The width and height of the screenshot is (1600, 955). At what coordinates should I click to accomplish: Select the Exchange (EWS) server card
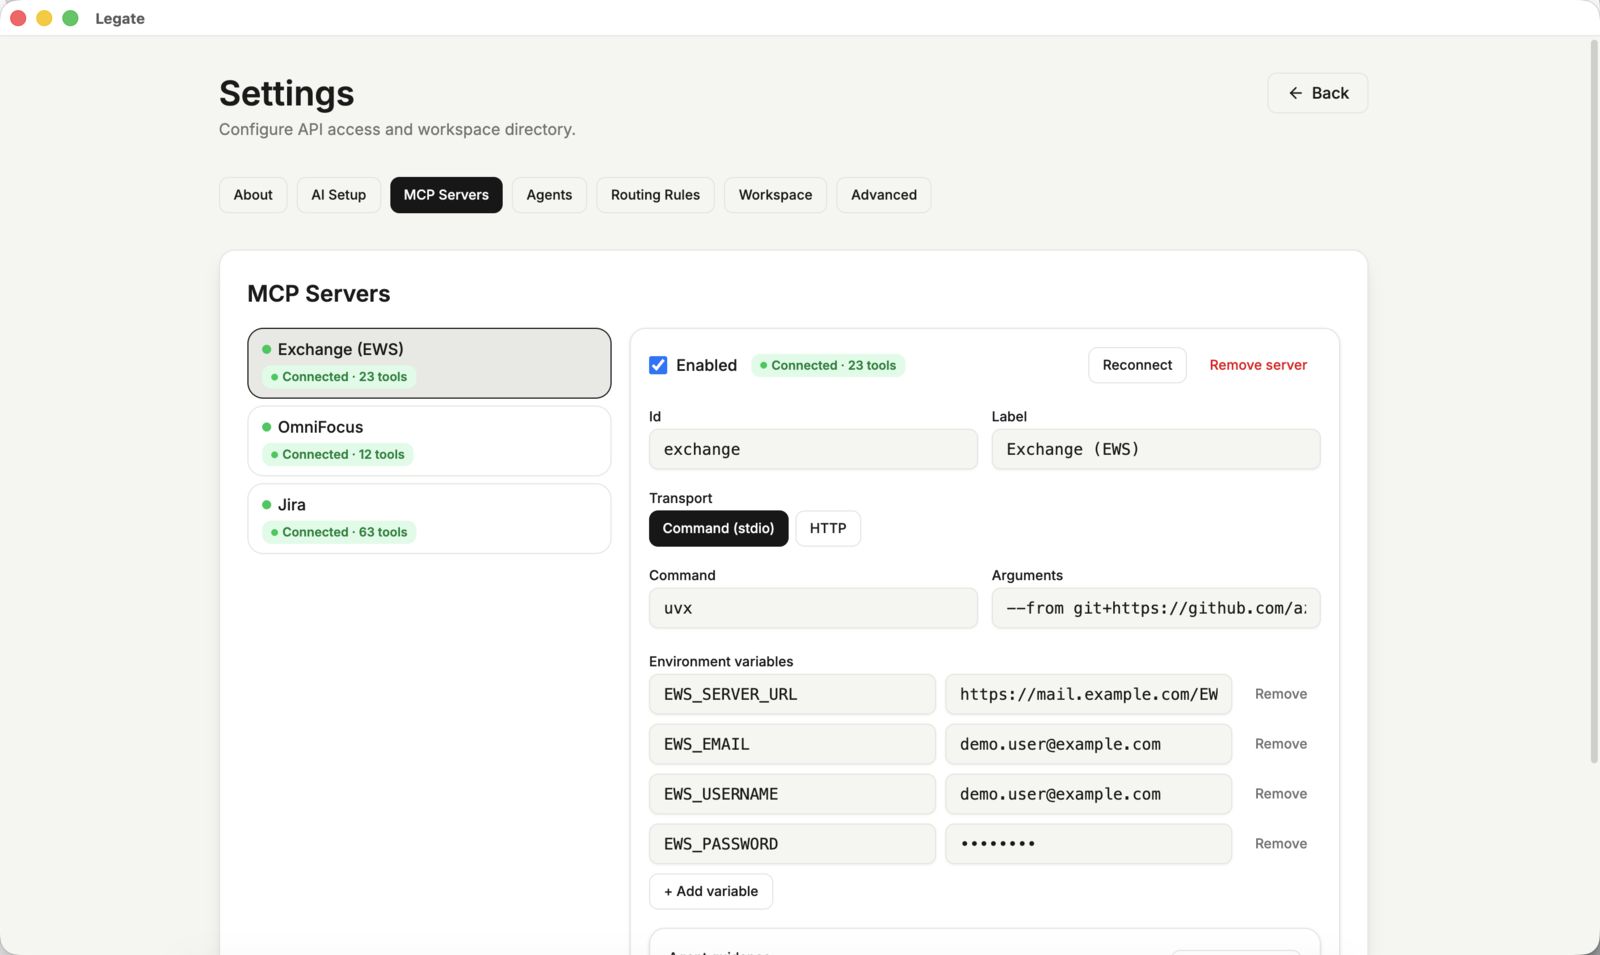[x=429, y=363]
